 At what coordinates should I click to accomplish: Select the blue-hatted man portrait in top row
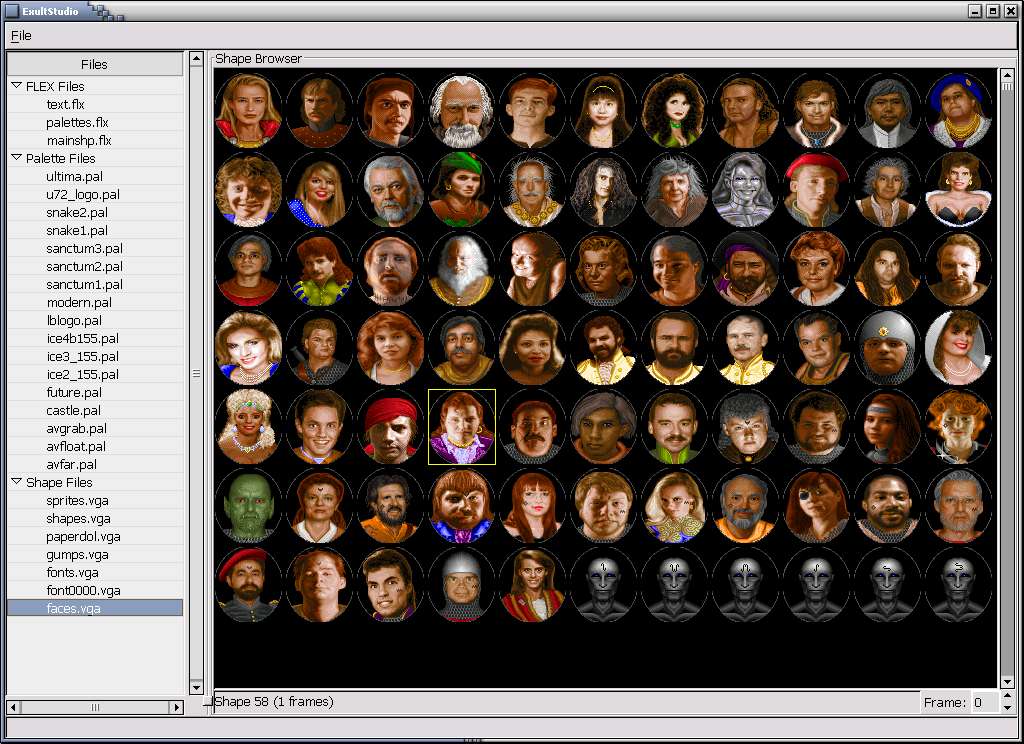tap(958, 110)
